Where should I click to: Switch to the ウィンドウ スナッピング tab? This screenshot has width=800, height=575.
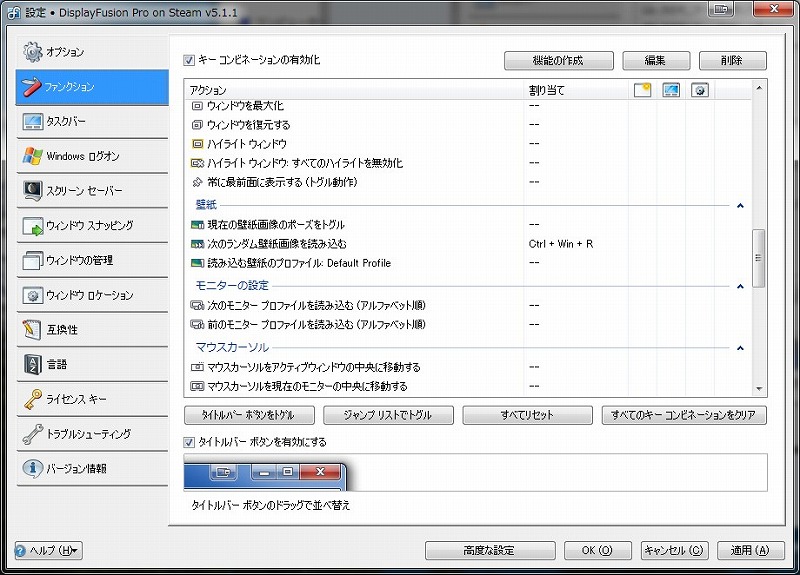click(x=92, y=226)
